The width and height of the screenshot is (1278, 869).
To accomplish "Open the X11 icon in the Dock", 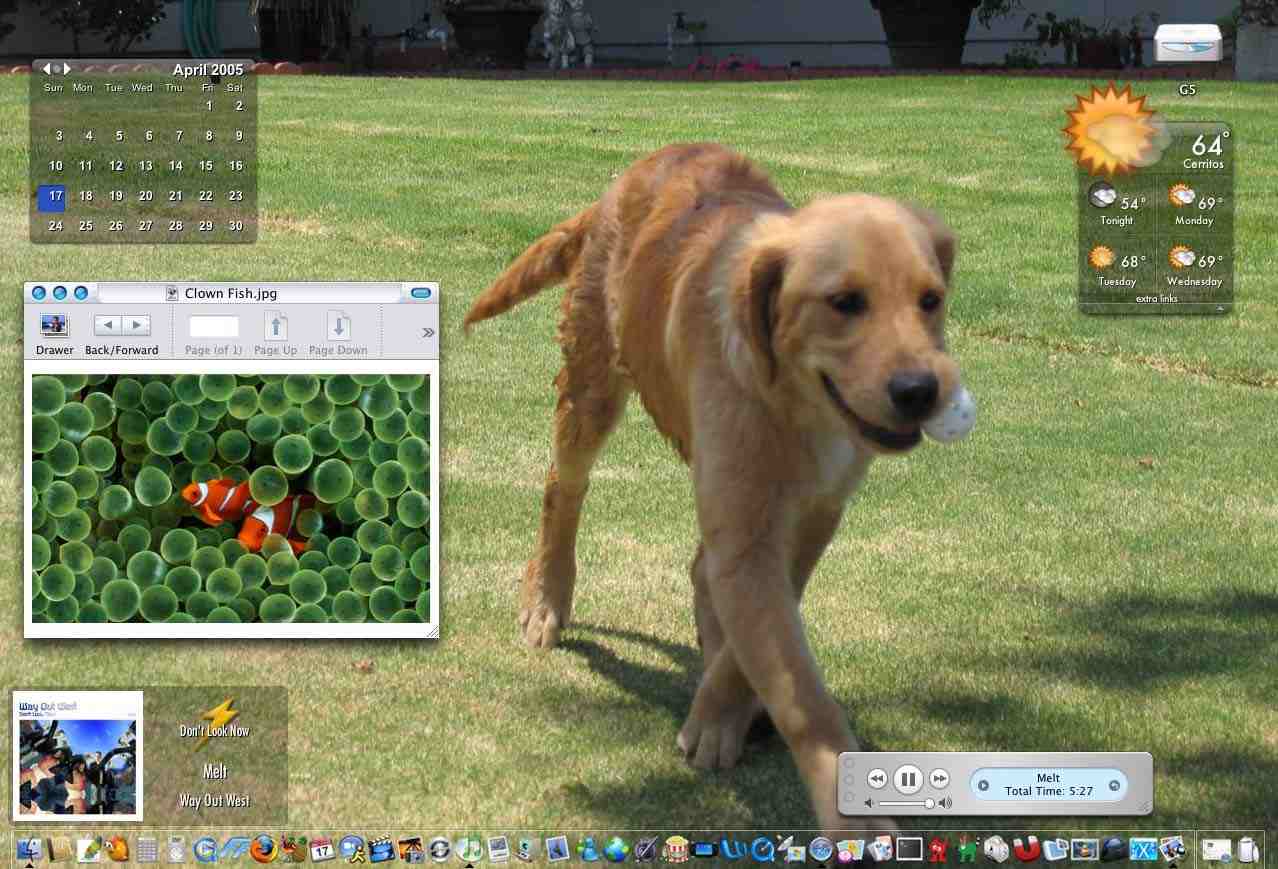I will (x=1143, y=850).
